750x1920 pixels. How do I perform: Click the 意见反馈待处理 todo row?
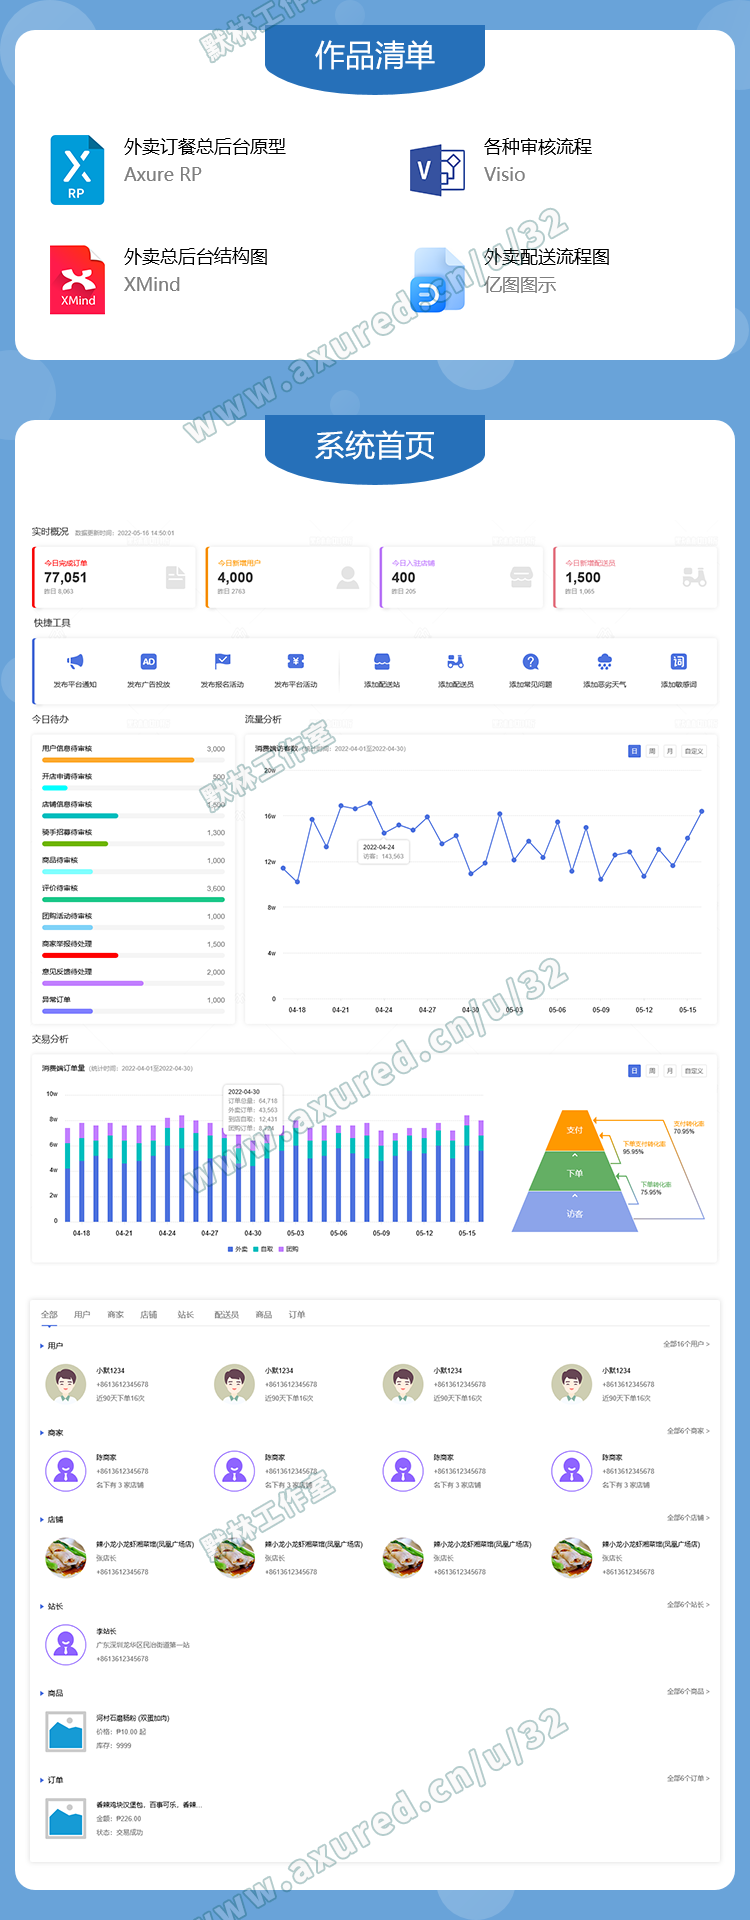click(133, 977)
